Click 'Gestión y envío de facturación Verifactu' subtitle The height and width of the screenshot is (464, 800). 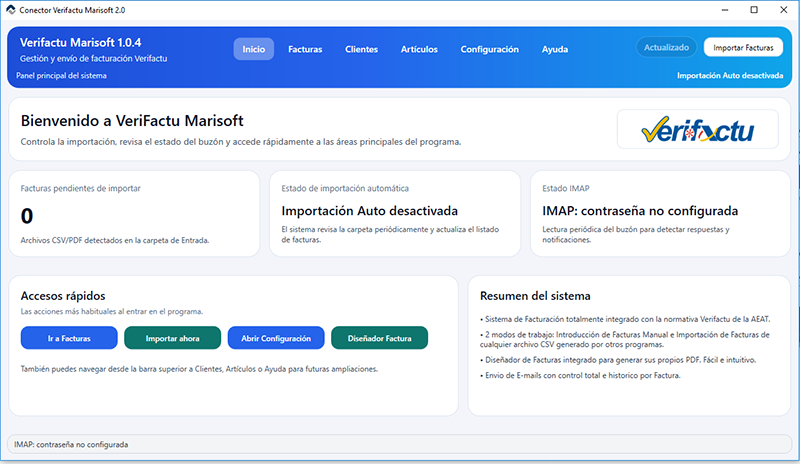93,59
